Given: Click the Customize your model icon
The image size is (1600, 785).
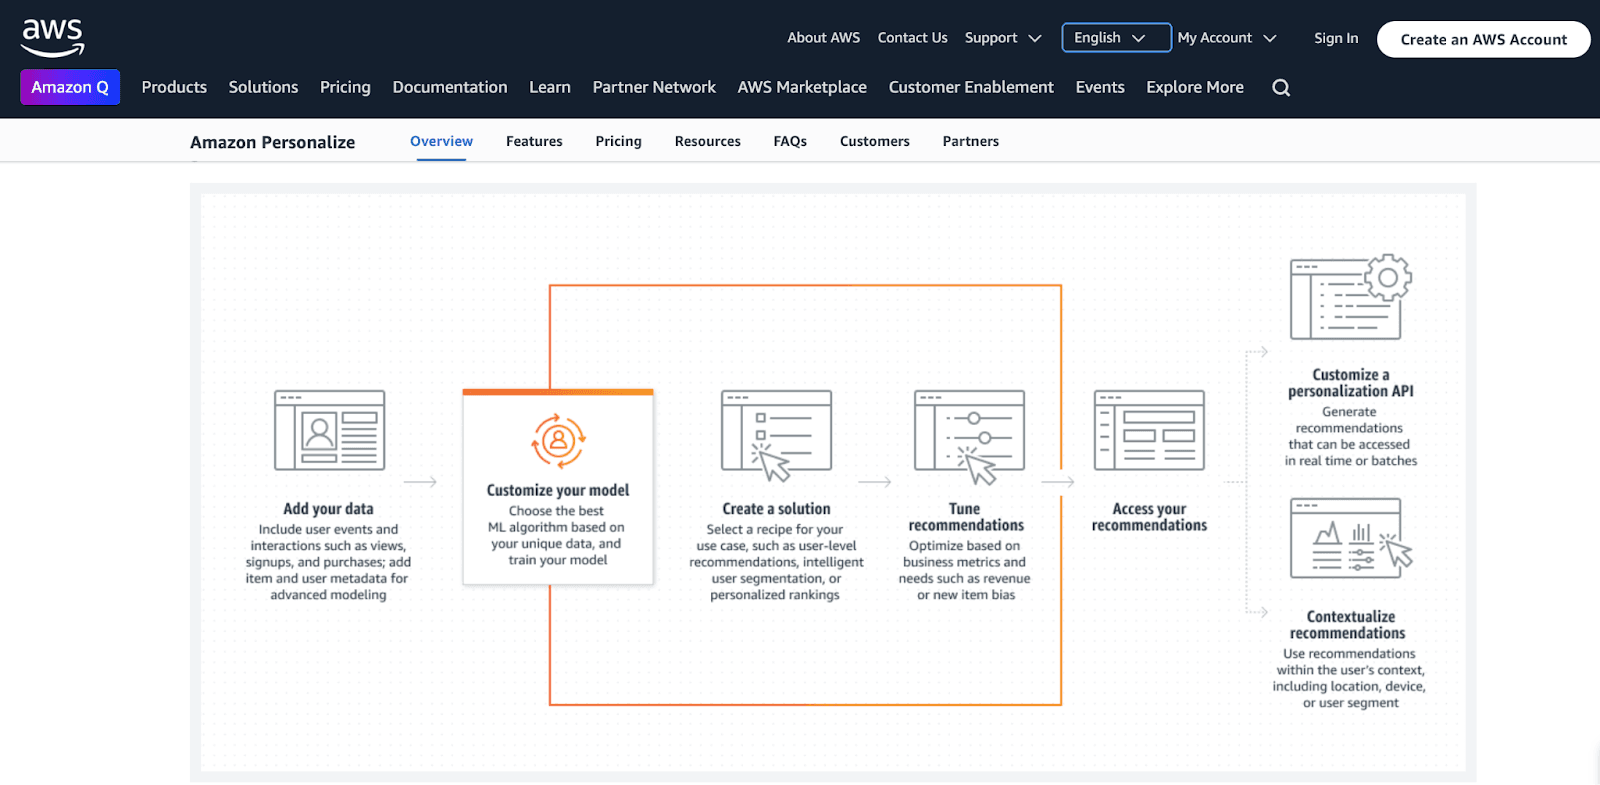Looking at the screenshot, I should pyautogui.click(x=558, y=441).
